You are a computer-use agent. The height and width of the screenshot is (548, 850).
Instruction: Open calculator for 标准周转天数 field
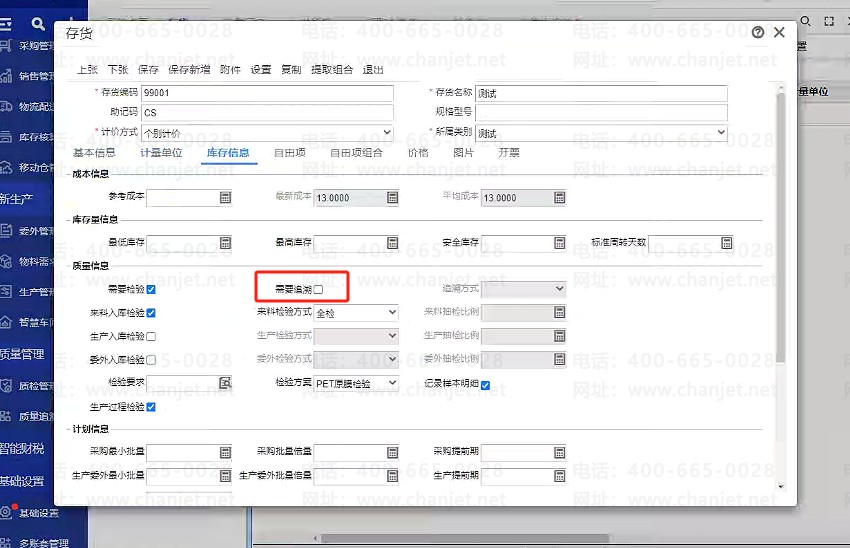[727, 243]
